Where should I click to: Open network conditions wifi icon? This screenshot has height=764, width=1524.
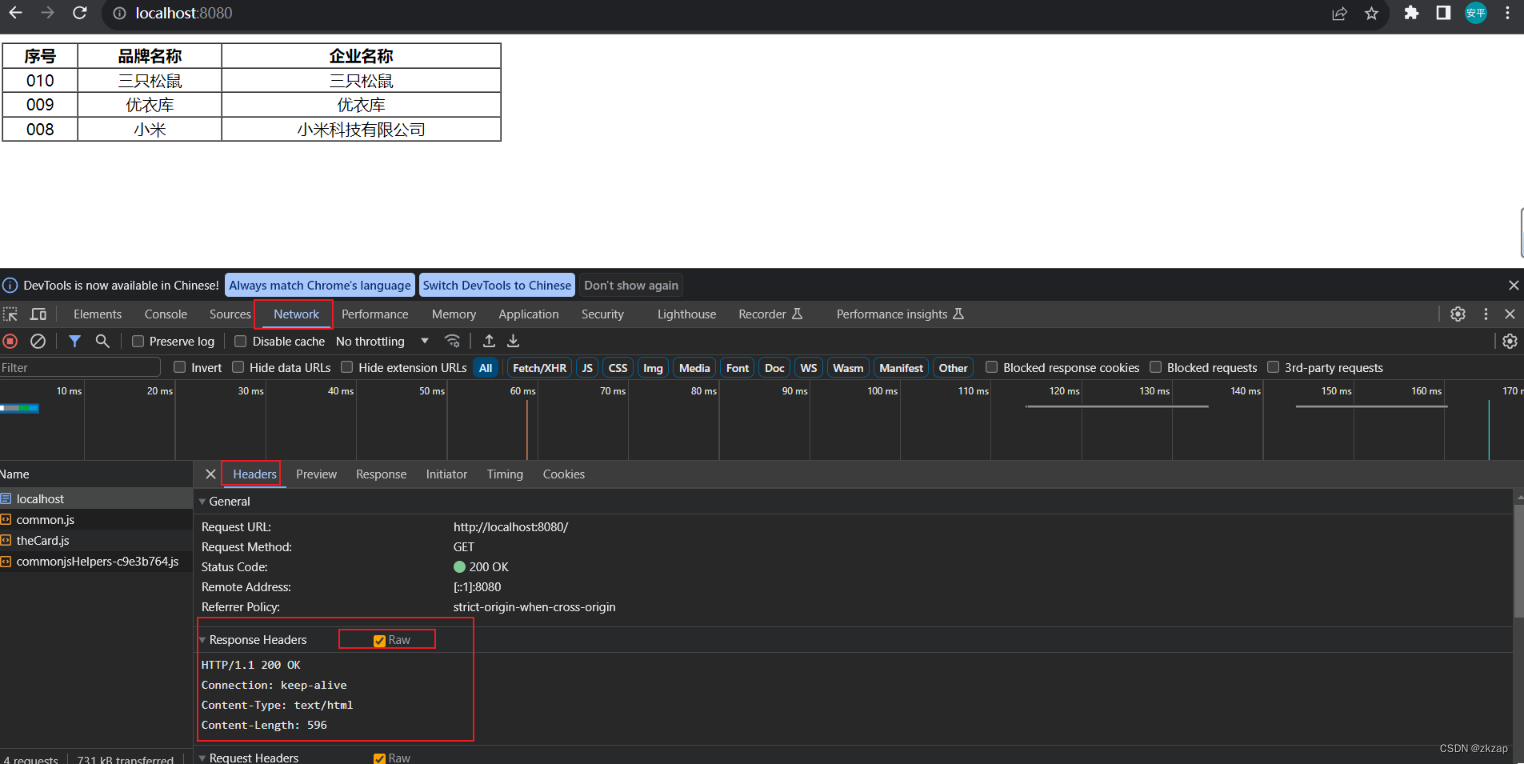[453, 341]
